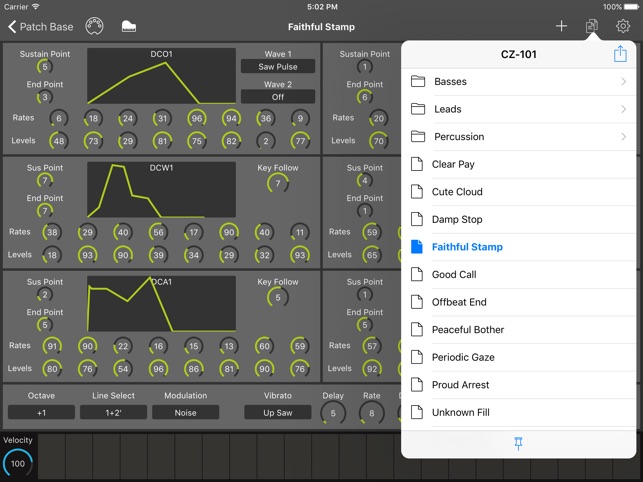This screenshot has width=643, height=482.
Task: Tap the plus icon to add patch
Action: pos(561,26)
